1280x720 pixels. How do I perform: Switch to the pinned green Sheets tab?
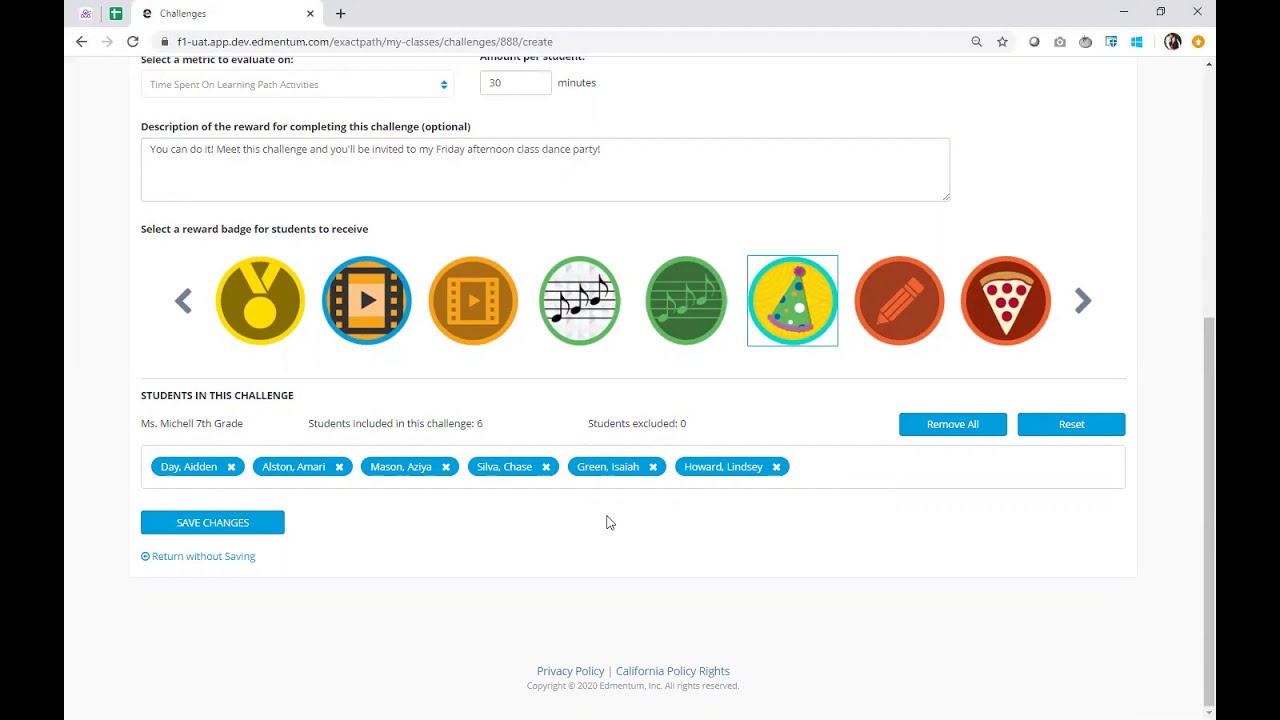click(116, 14)
